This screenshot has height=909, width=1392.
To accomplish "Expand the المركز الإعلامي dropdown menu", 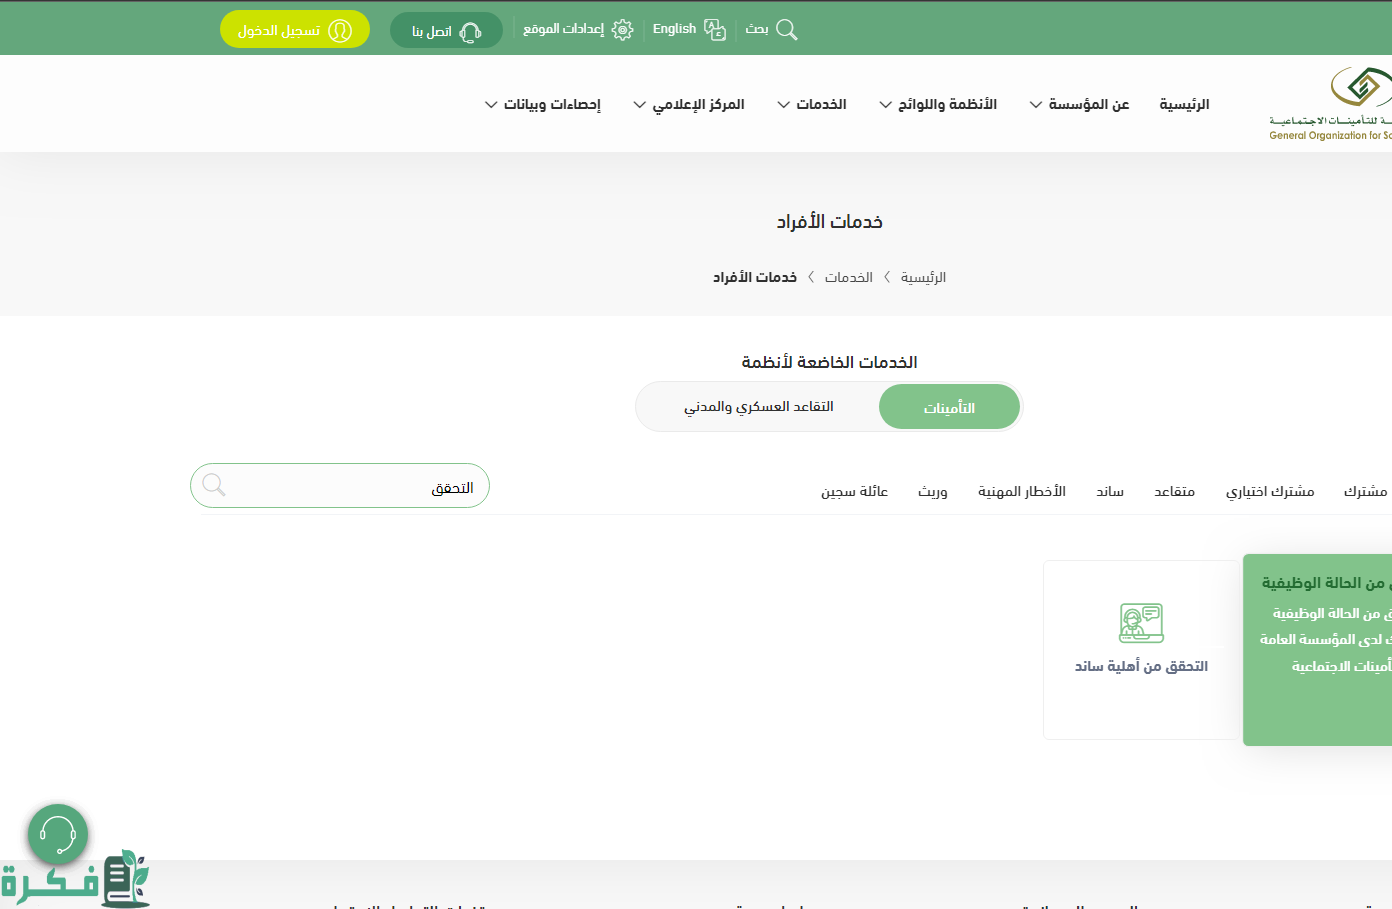I will pos(689,104).
